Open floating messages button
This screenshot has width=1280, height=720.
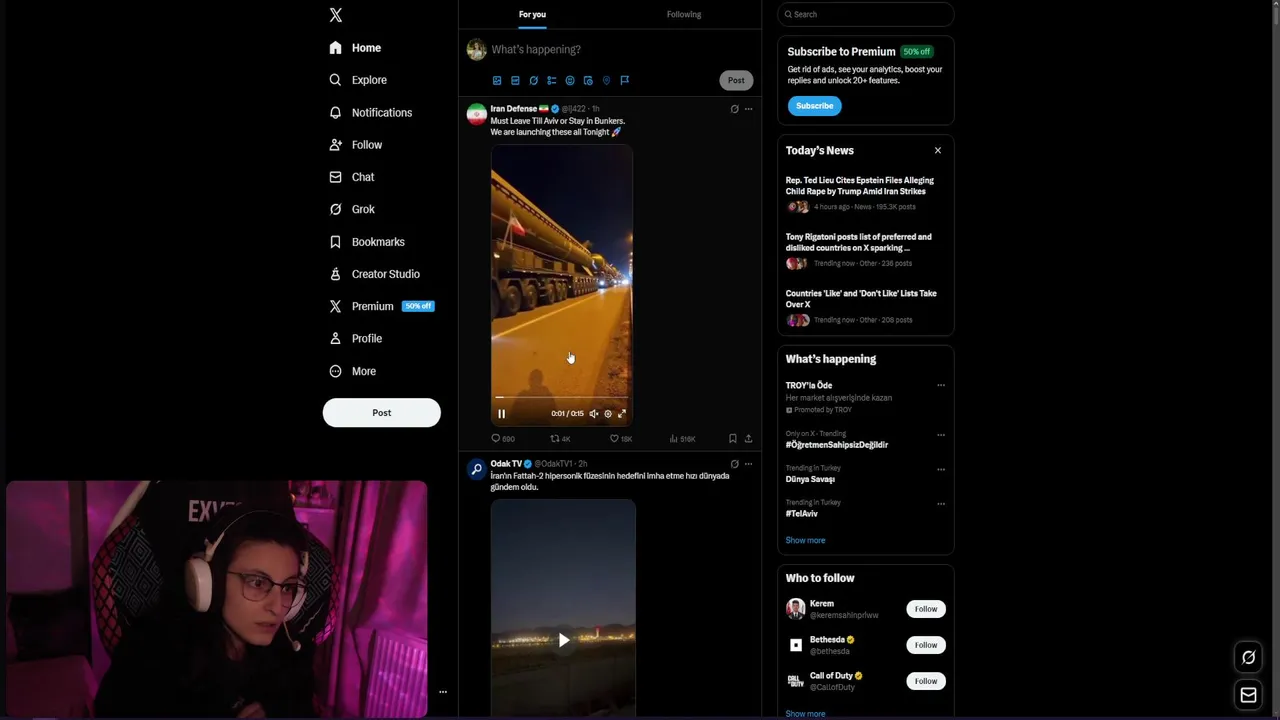[1248, 694]
